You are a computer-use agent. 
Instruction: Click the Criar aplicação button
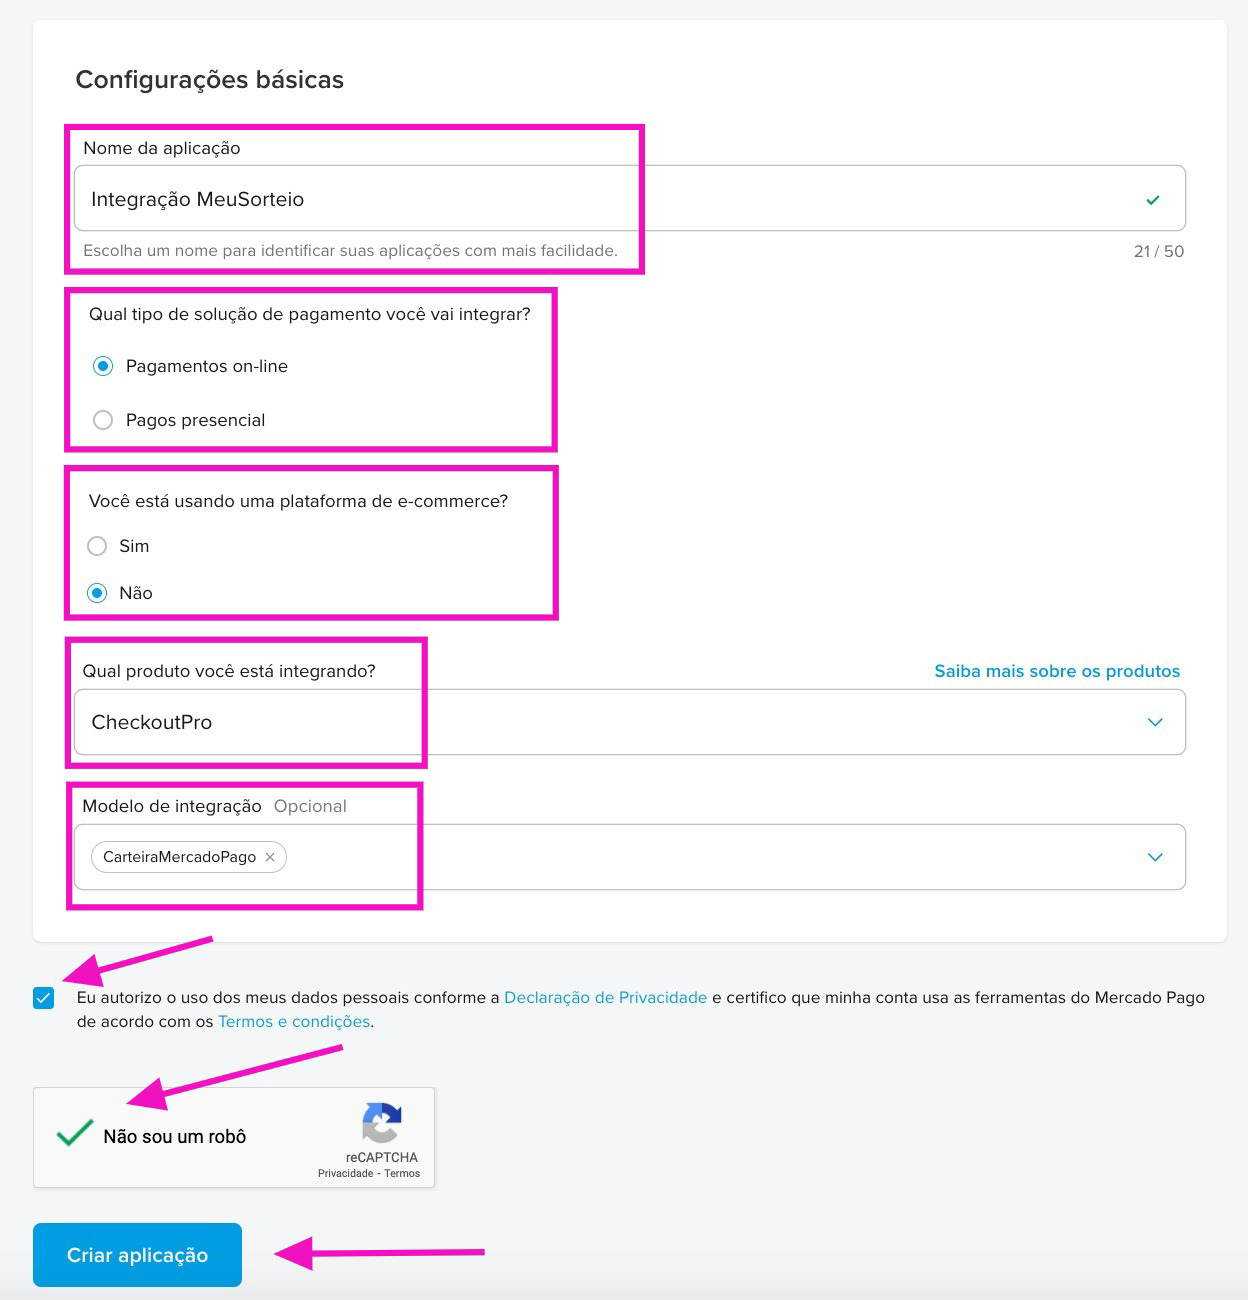137,1255
